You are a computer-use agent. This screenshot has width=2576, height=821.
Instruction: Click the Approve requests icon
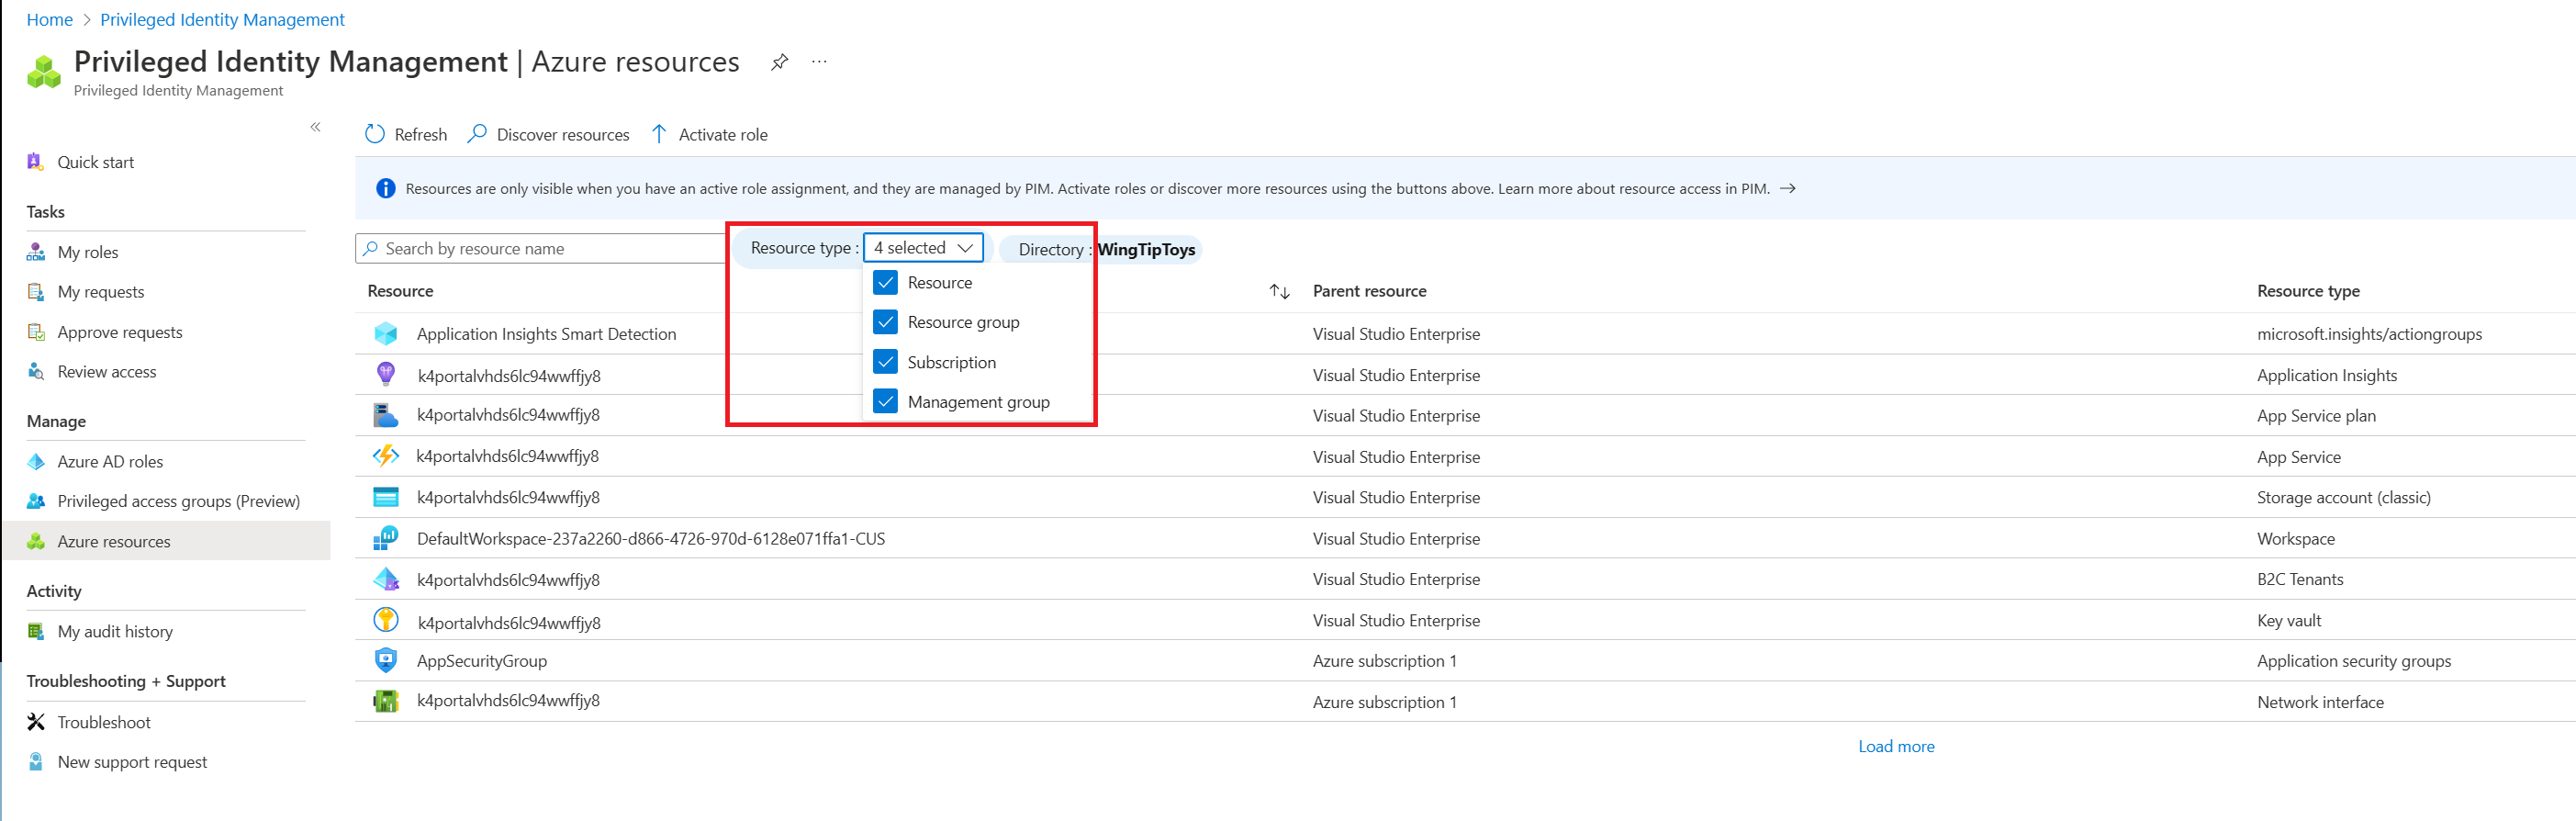coord(36,332)
